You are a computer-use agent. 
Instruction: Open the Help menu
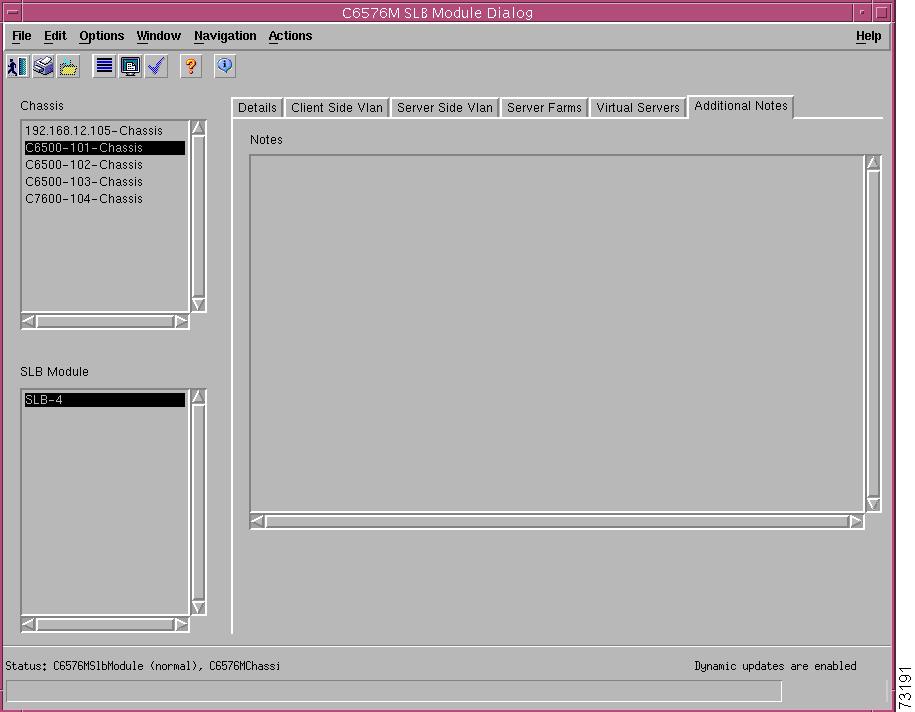pyautogui.click(x=868, y=36)
